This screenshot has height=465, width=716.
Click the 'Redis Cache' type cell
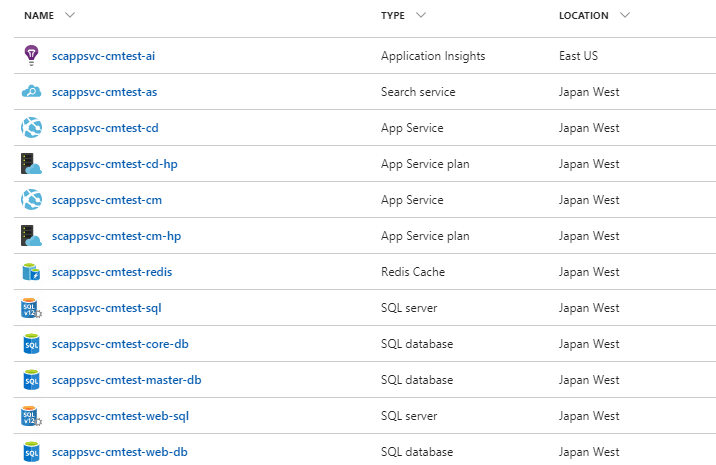pyautogui.click(x=413, y=272)
